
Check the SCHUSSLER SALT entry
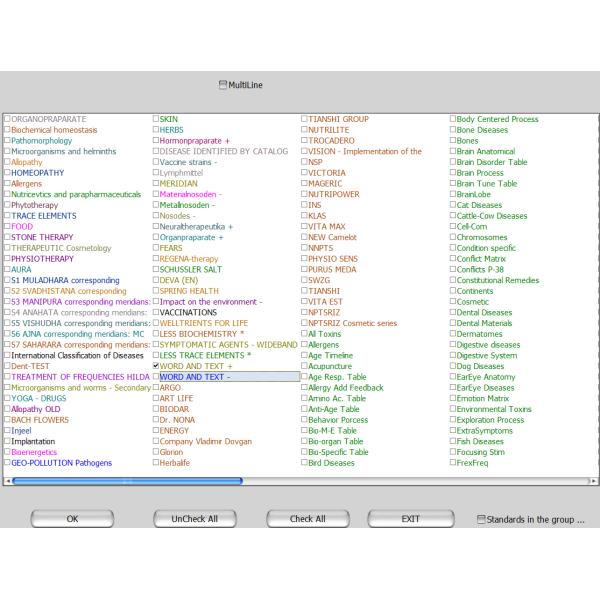pos(156,269)
